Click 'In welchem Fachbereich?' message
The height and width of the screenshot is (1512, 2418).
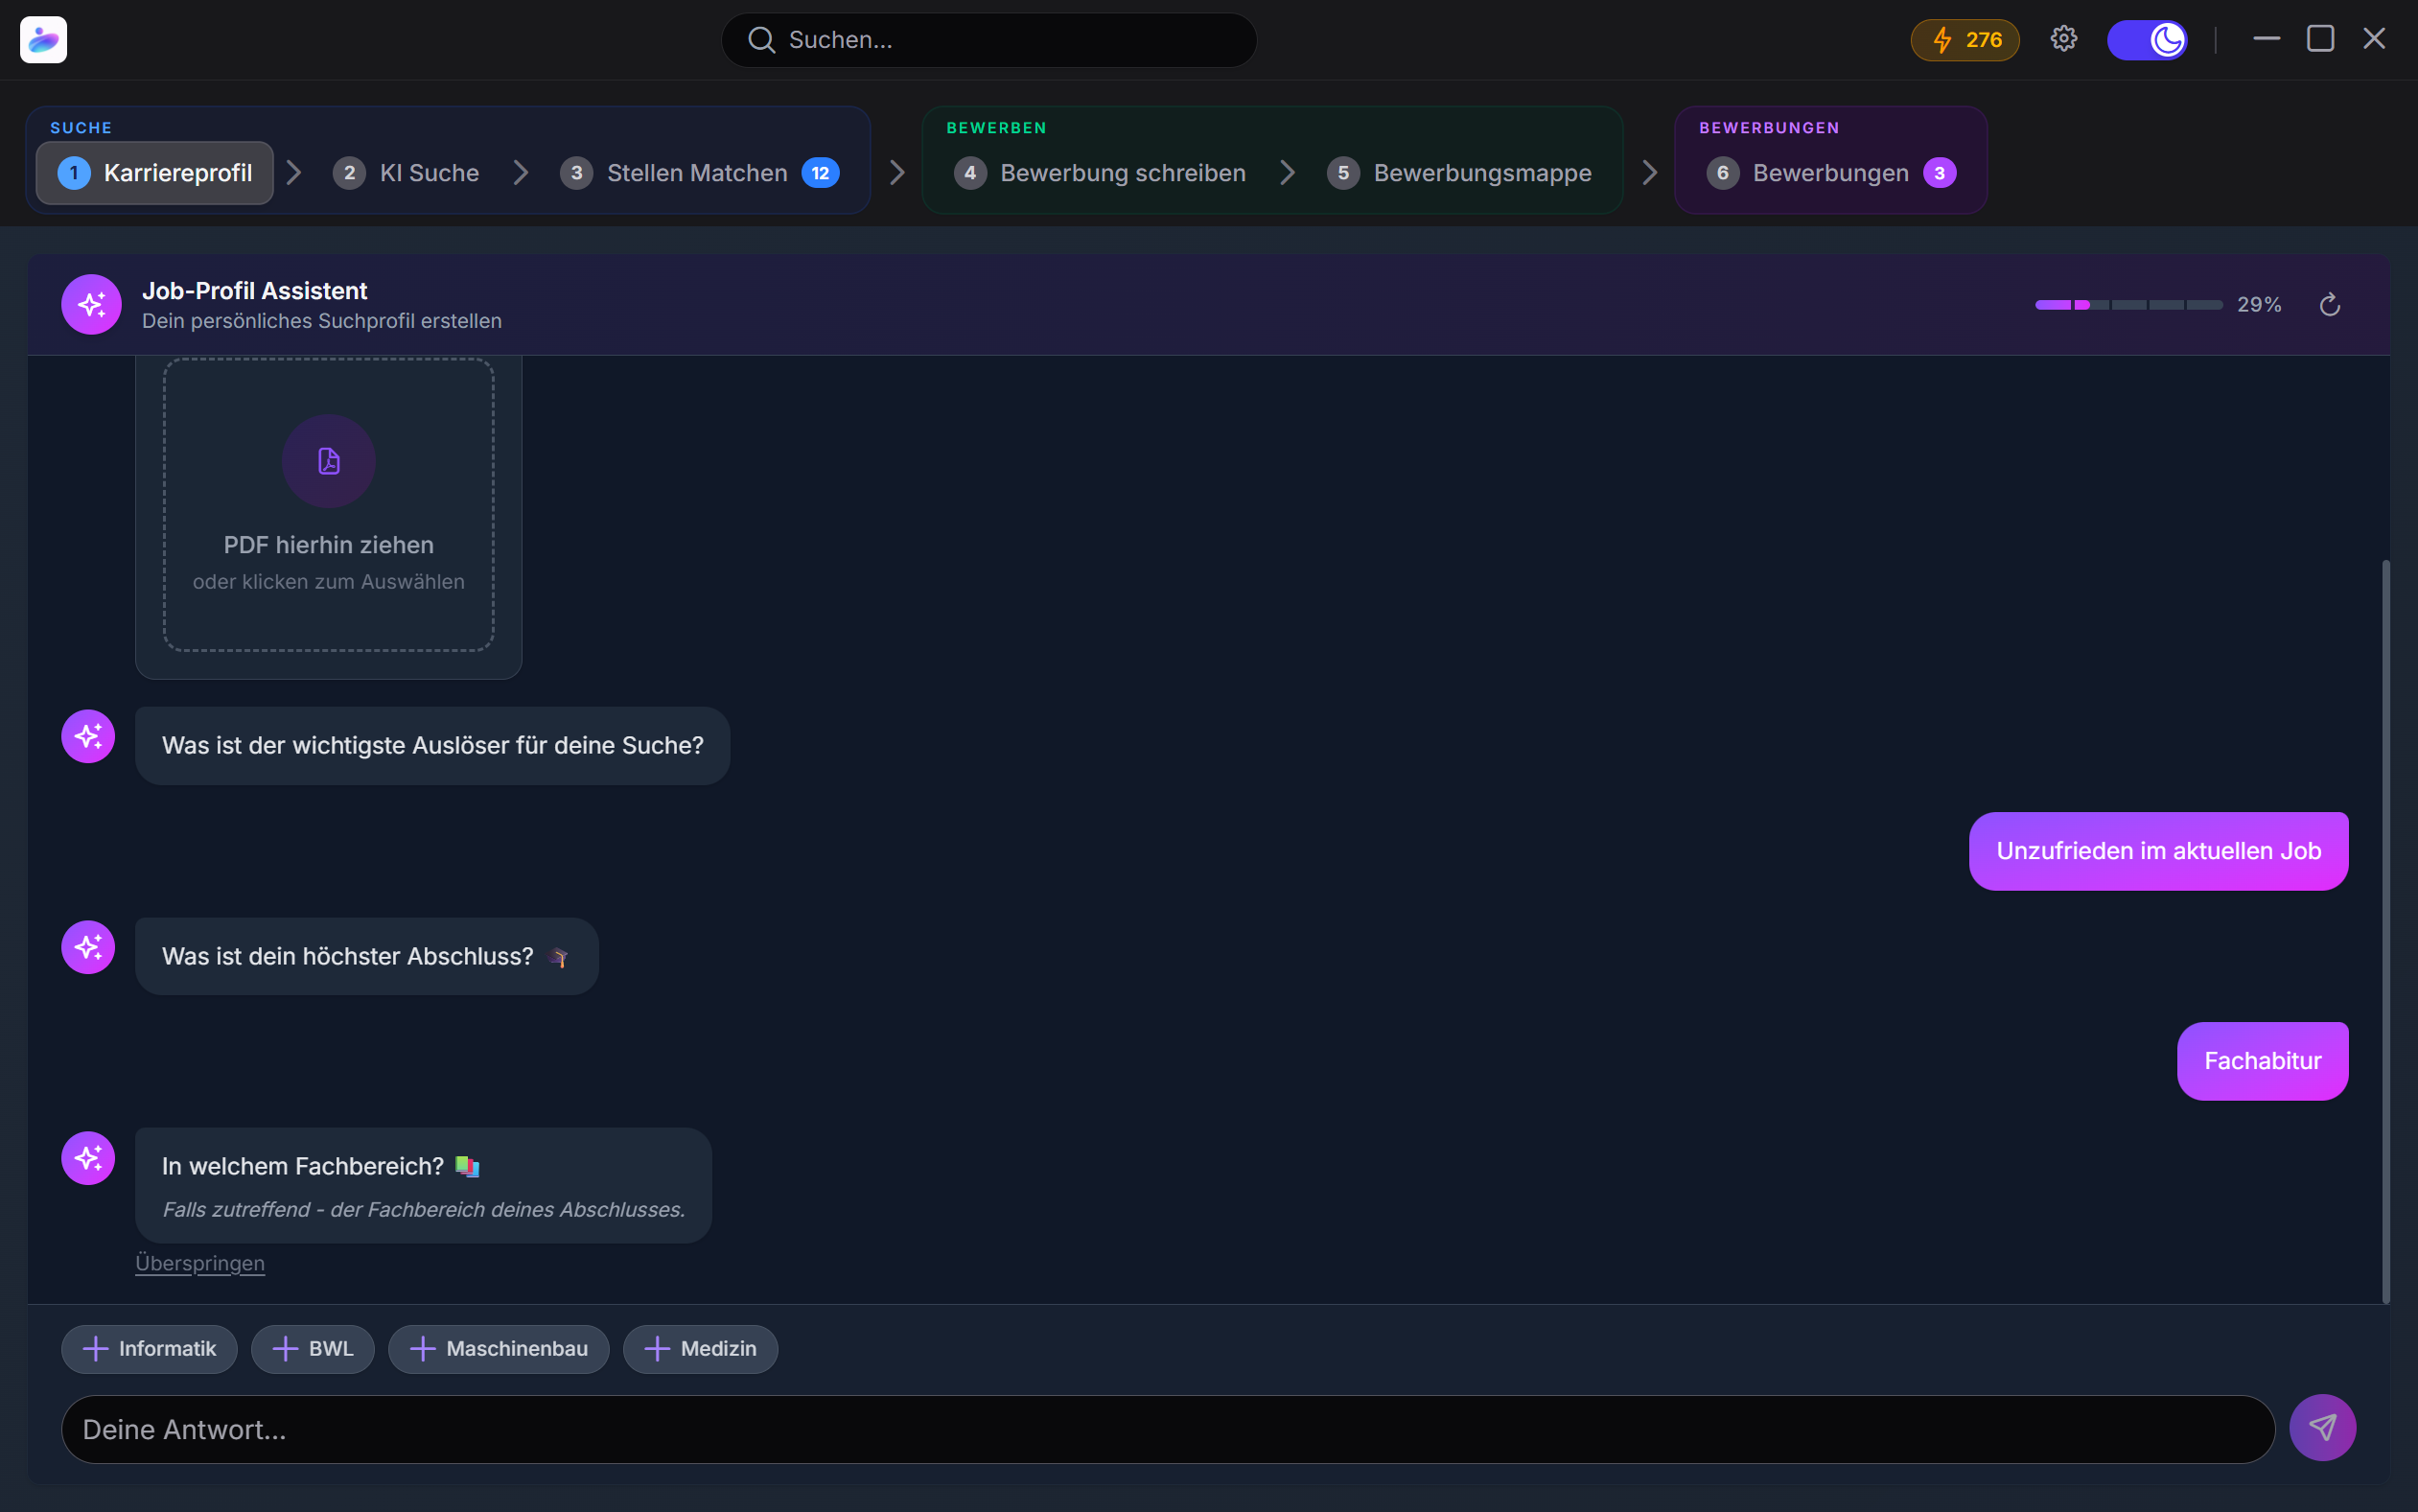click(423, 1185)
